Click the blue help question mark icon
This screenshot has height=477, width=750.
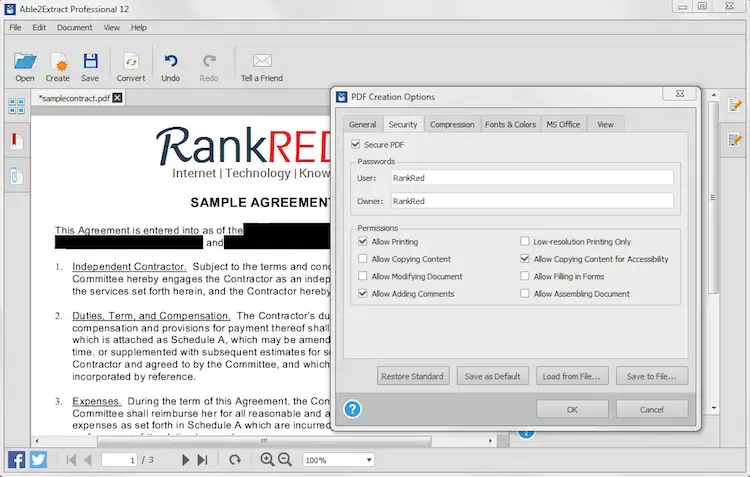pos(353,409)
